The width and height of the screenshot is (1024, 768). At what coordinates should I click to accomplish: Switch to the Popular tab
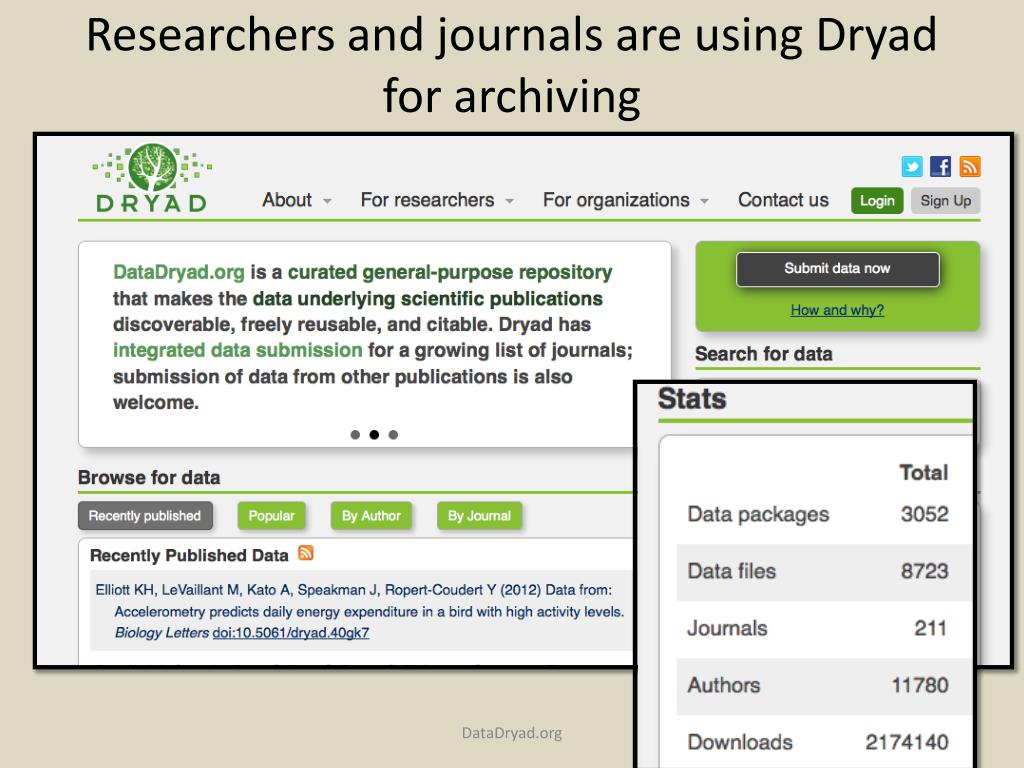tap(271, 516)
